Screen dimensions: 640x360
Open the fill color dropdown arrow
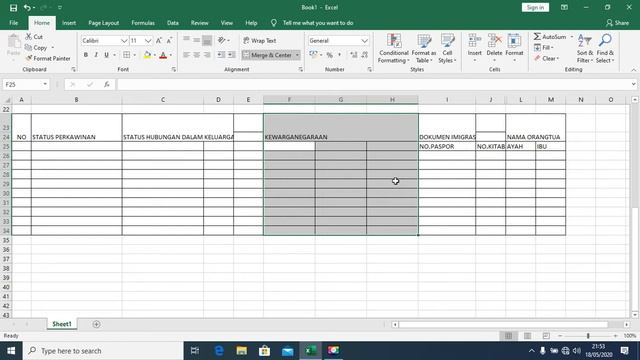pyautogui.click(x=155, y=55)
